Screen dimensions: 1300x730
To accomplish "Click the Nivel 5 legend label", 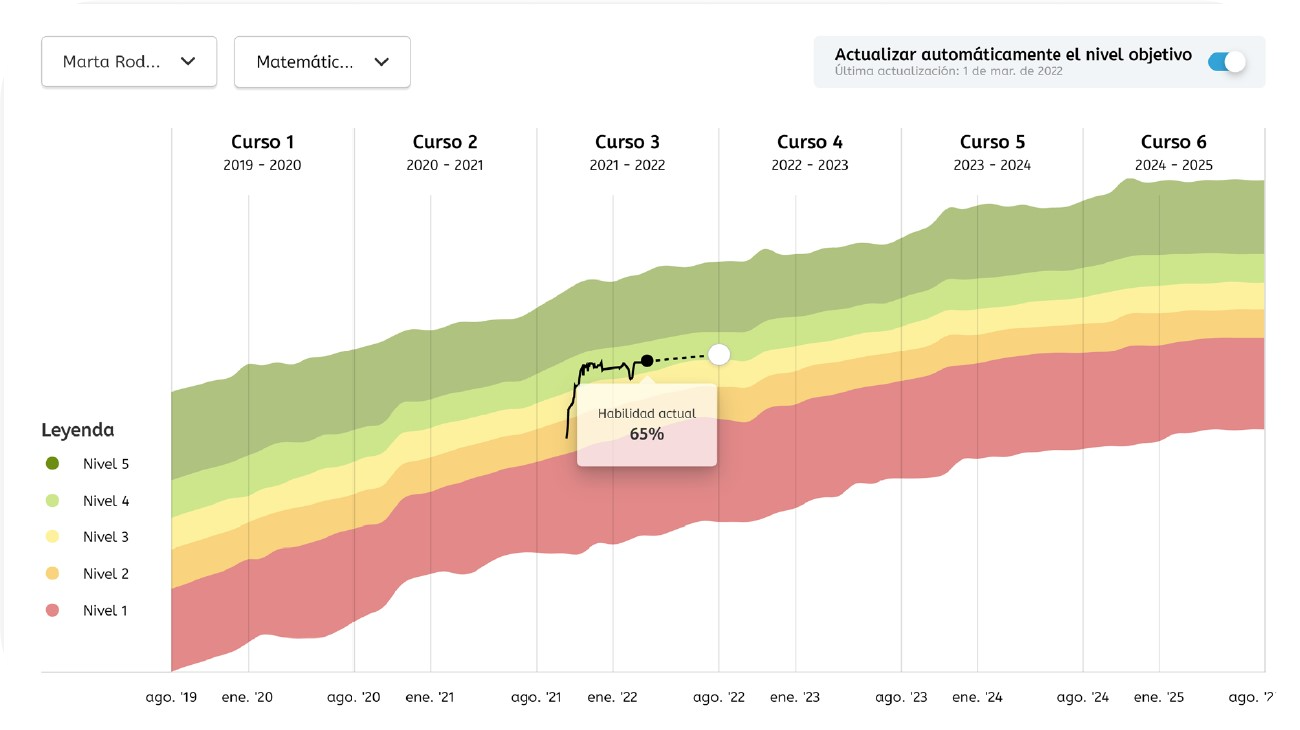I will (106, 464).
